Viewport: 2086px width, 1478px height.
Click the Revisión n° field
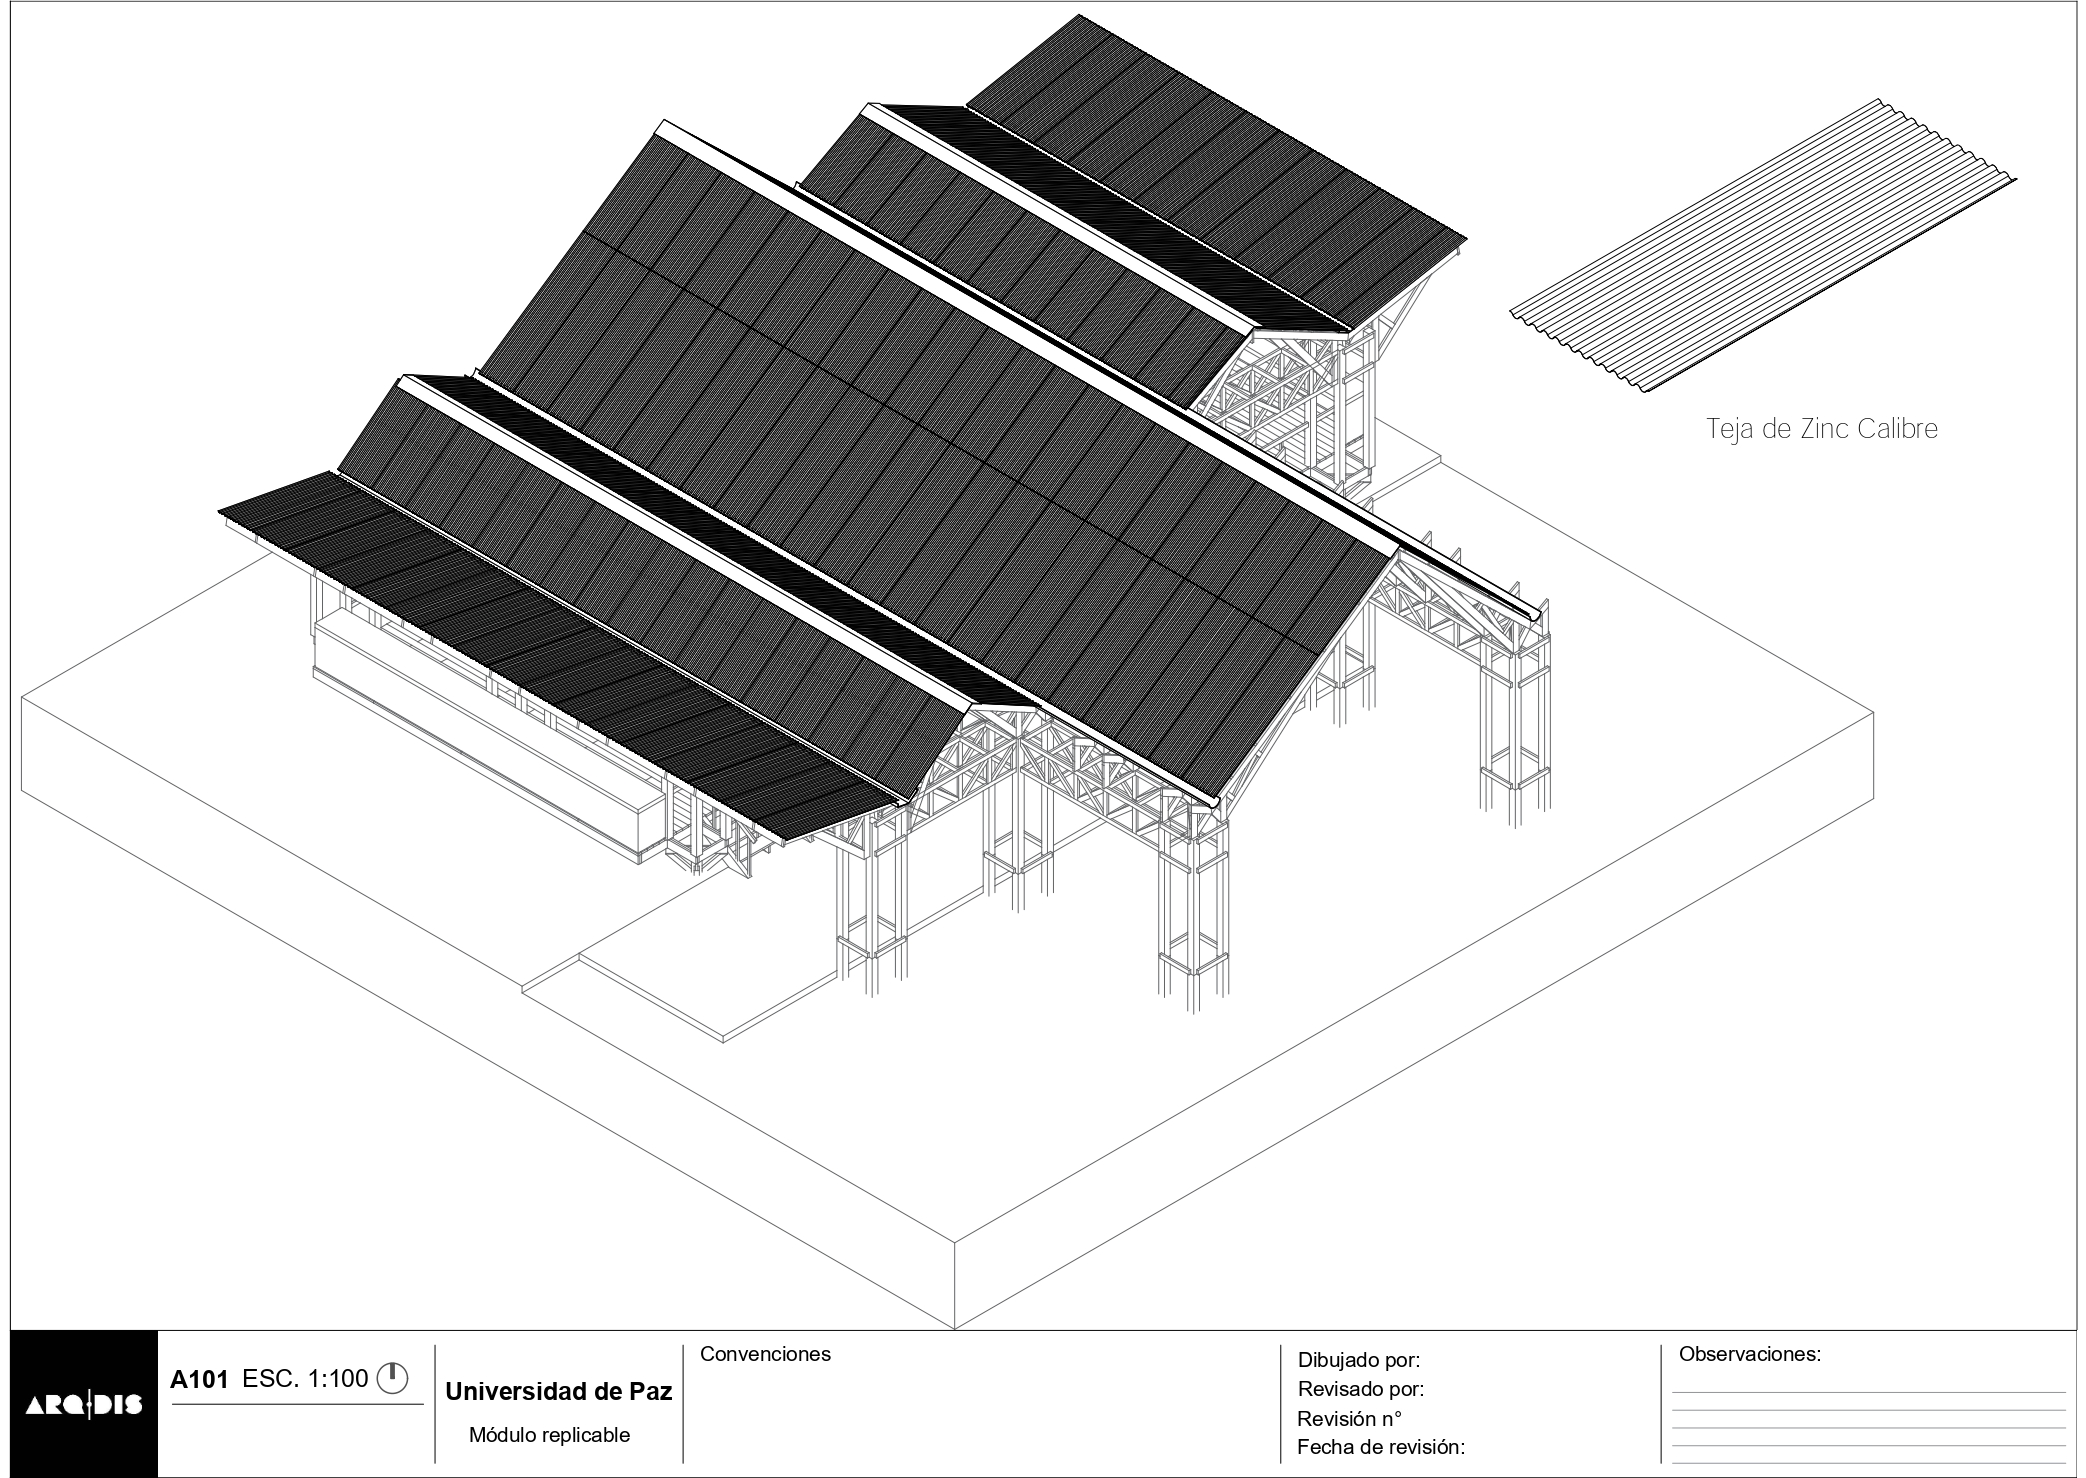click(1349, 1418)
